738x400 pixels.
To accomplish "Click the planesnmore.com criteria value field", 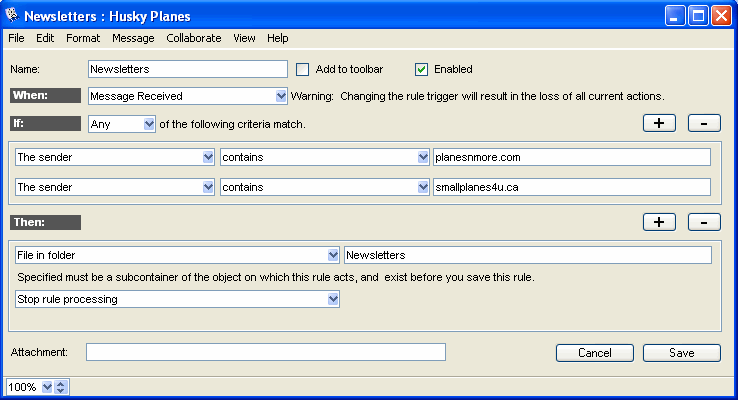I will pos(571,157).
